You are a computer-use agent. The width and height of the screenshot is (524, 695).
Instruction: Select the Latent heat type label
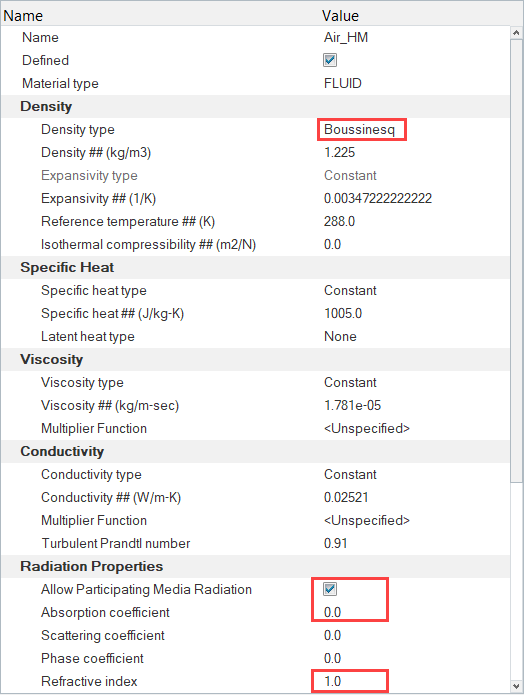[x=87, y=336]
